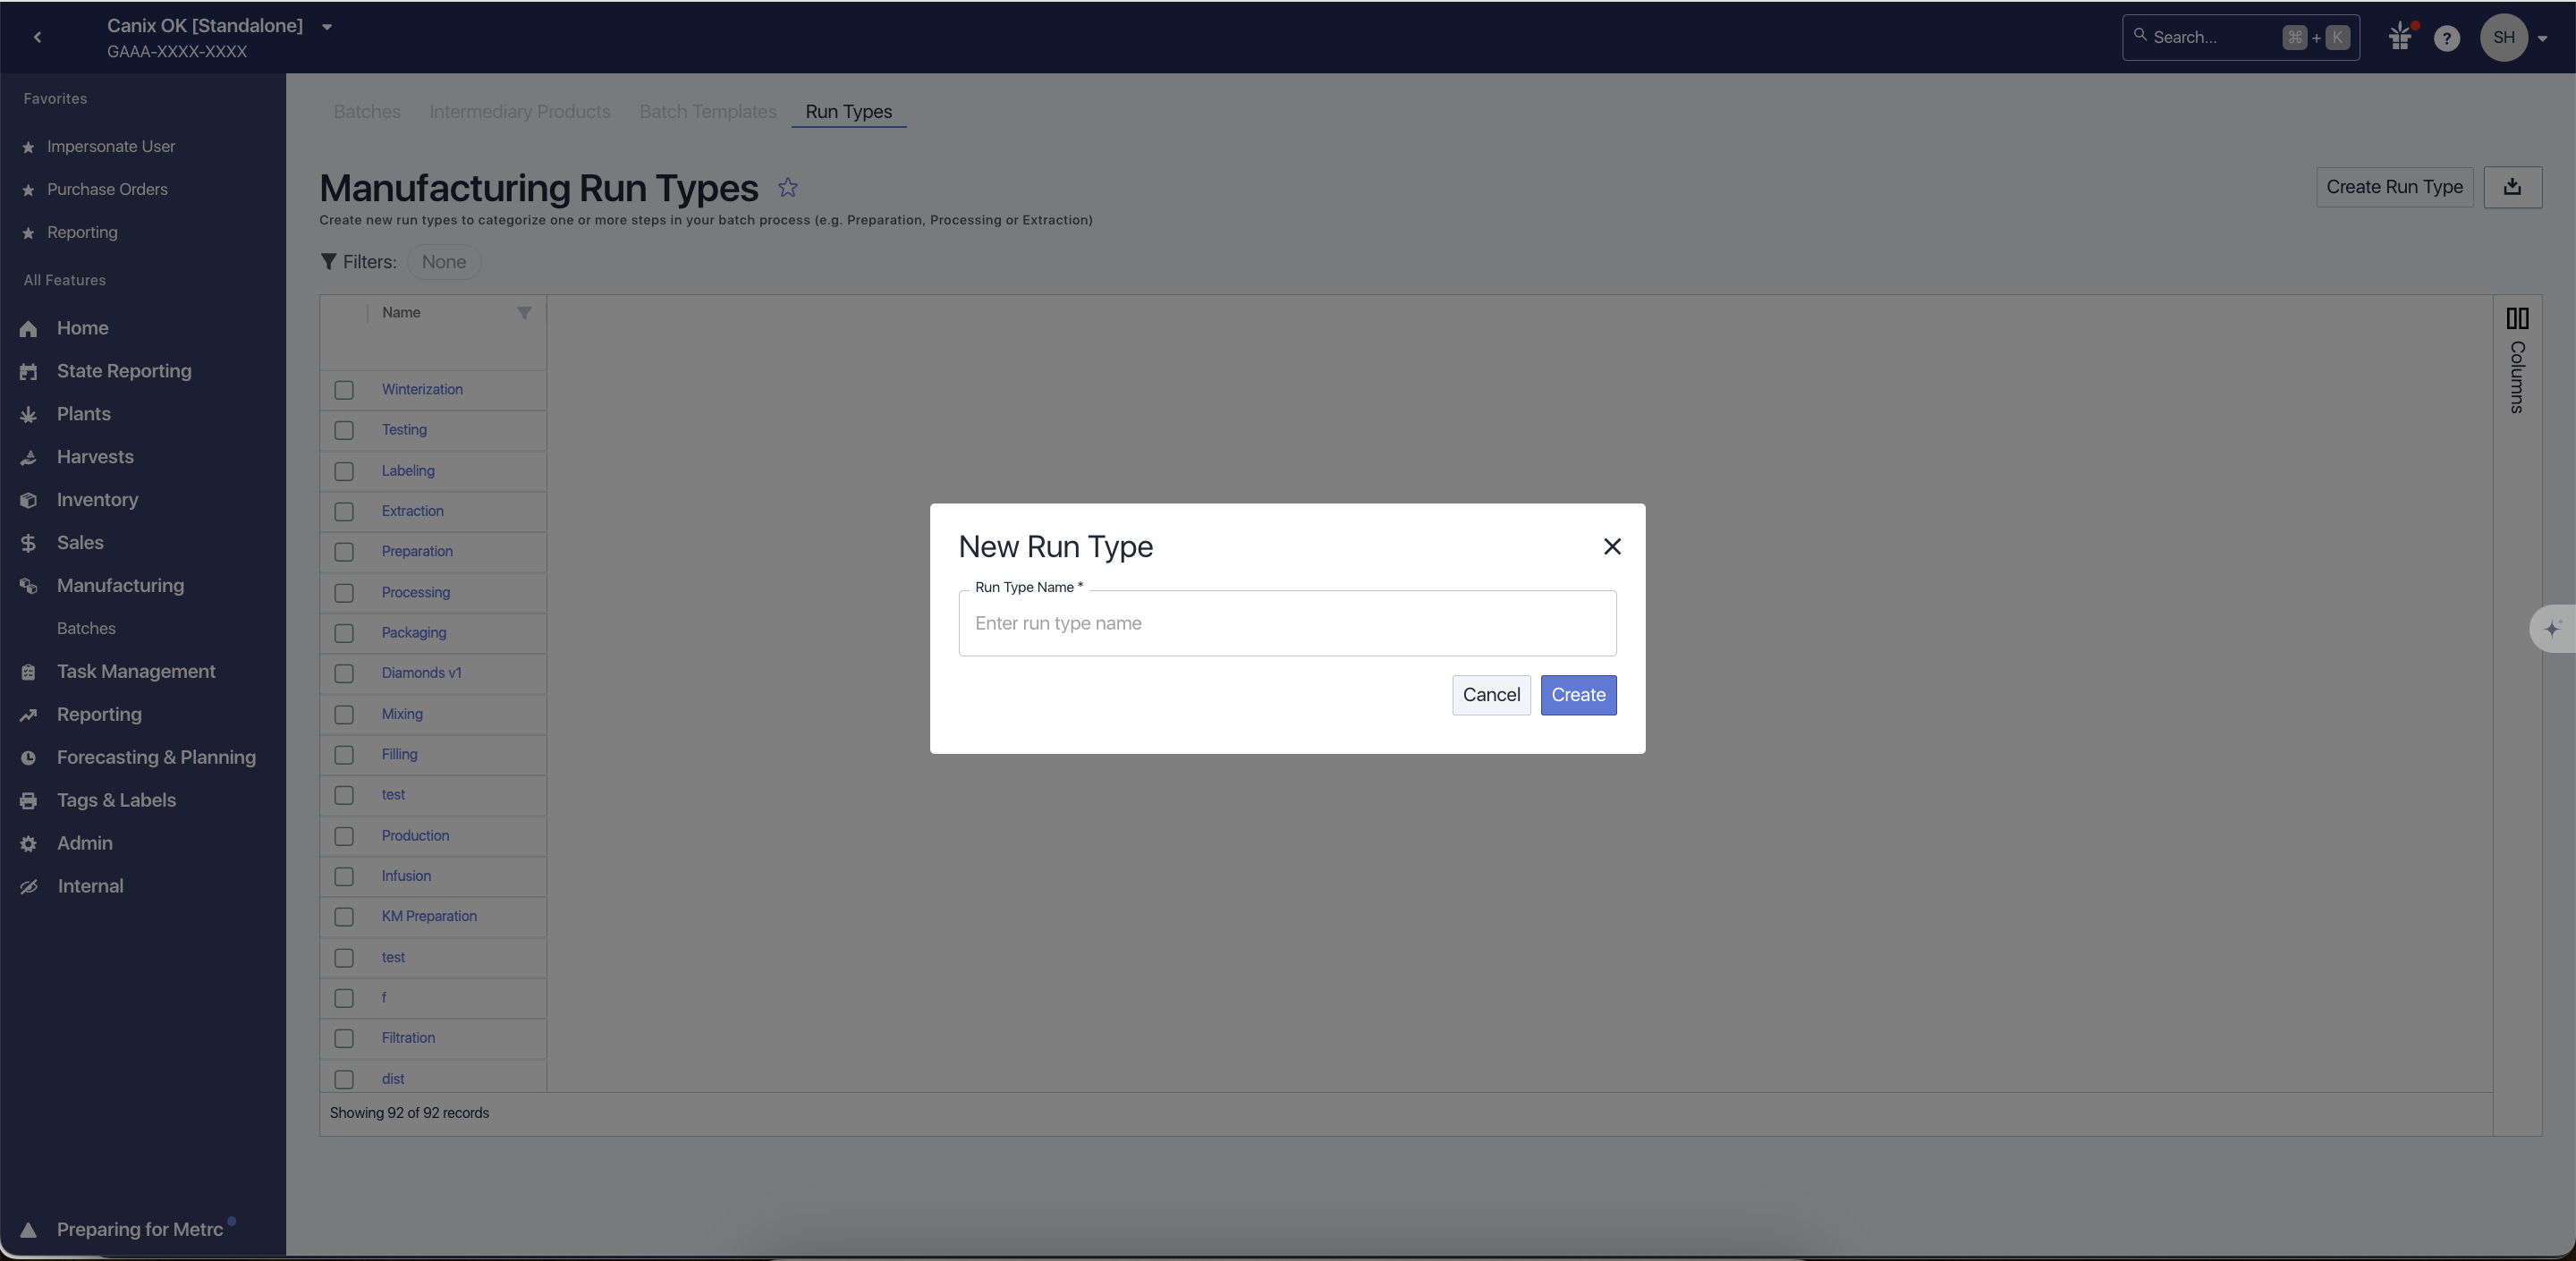2576x1261 pixels.
Task: Expand the user account dropdown arrow
Action: (2543, 39)
